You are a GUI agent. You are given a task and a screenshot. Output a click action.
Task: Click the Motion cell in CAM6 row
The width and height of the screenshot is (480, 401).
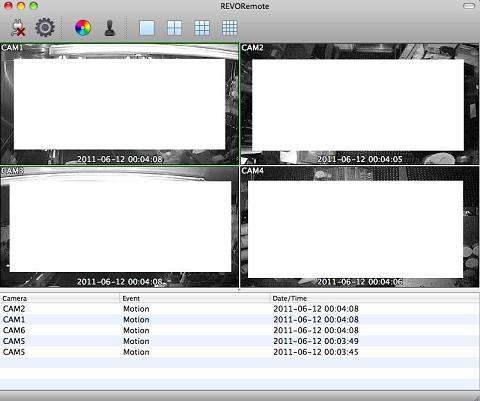136,330
